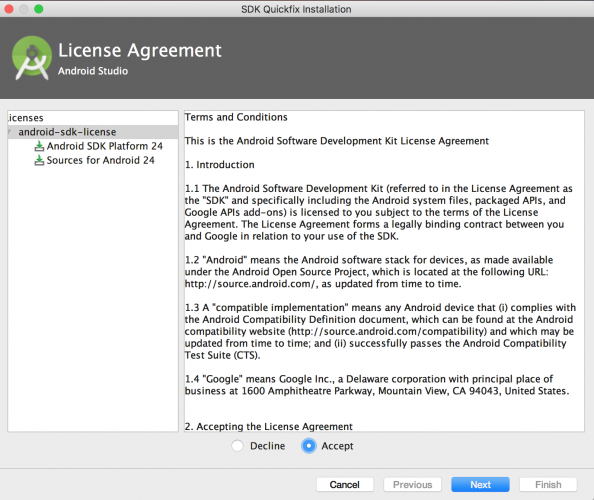Select the Decline radio button

238,446
